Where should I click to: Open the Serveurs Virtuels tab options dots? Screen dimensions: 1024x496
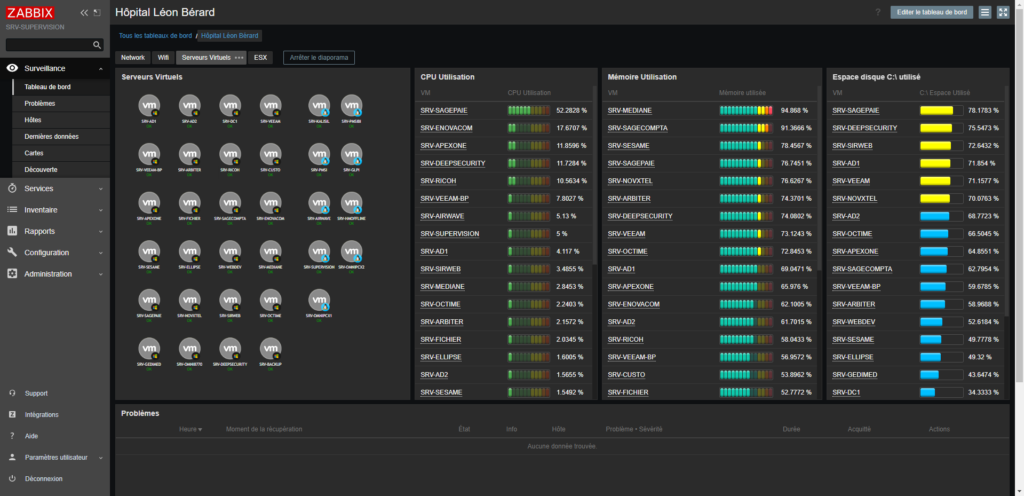click(x=239, y=58)
